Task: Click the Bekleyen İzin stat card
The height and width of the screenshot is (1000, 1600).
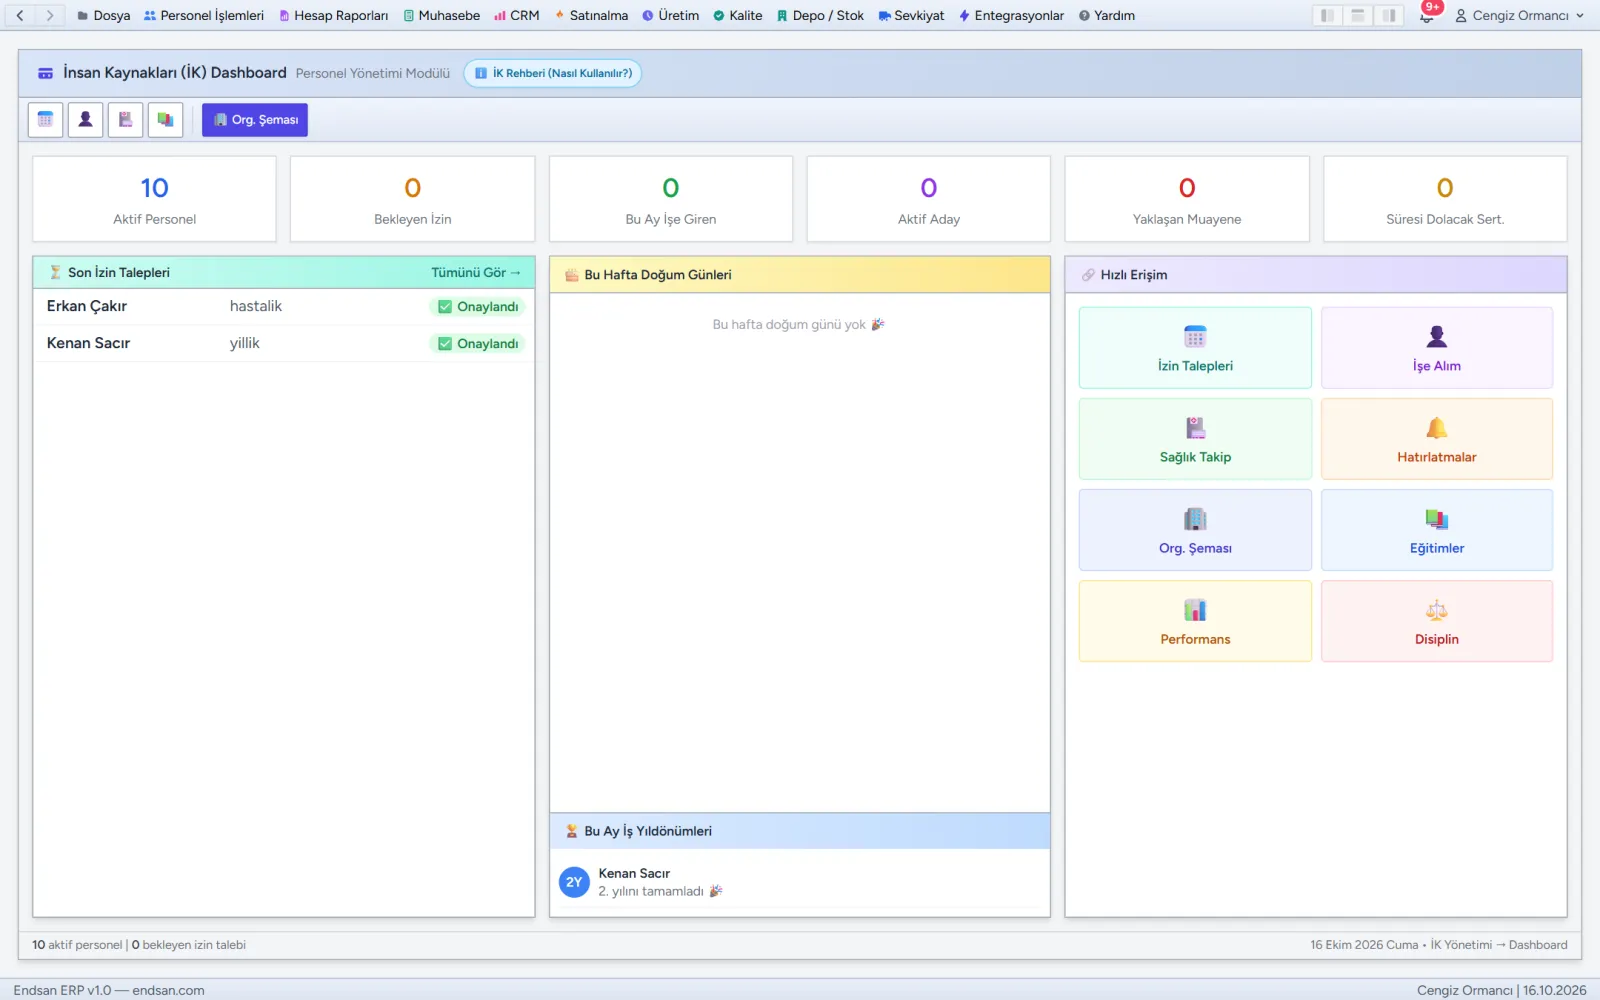Action: click(x=413, y=199)
